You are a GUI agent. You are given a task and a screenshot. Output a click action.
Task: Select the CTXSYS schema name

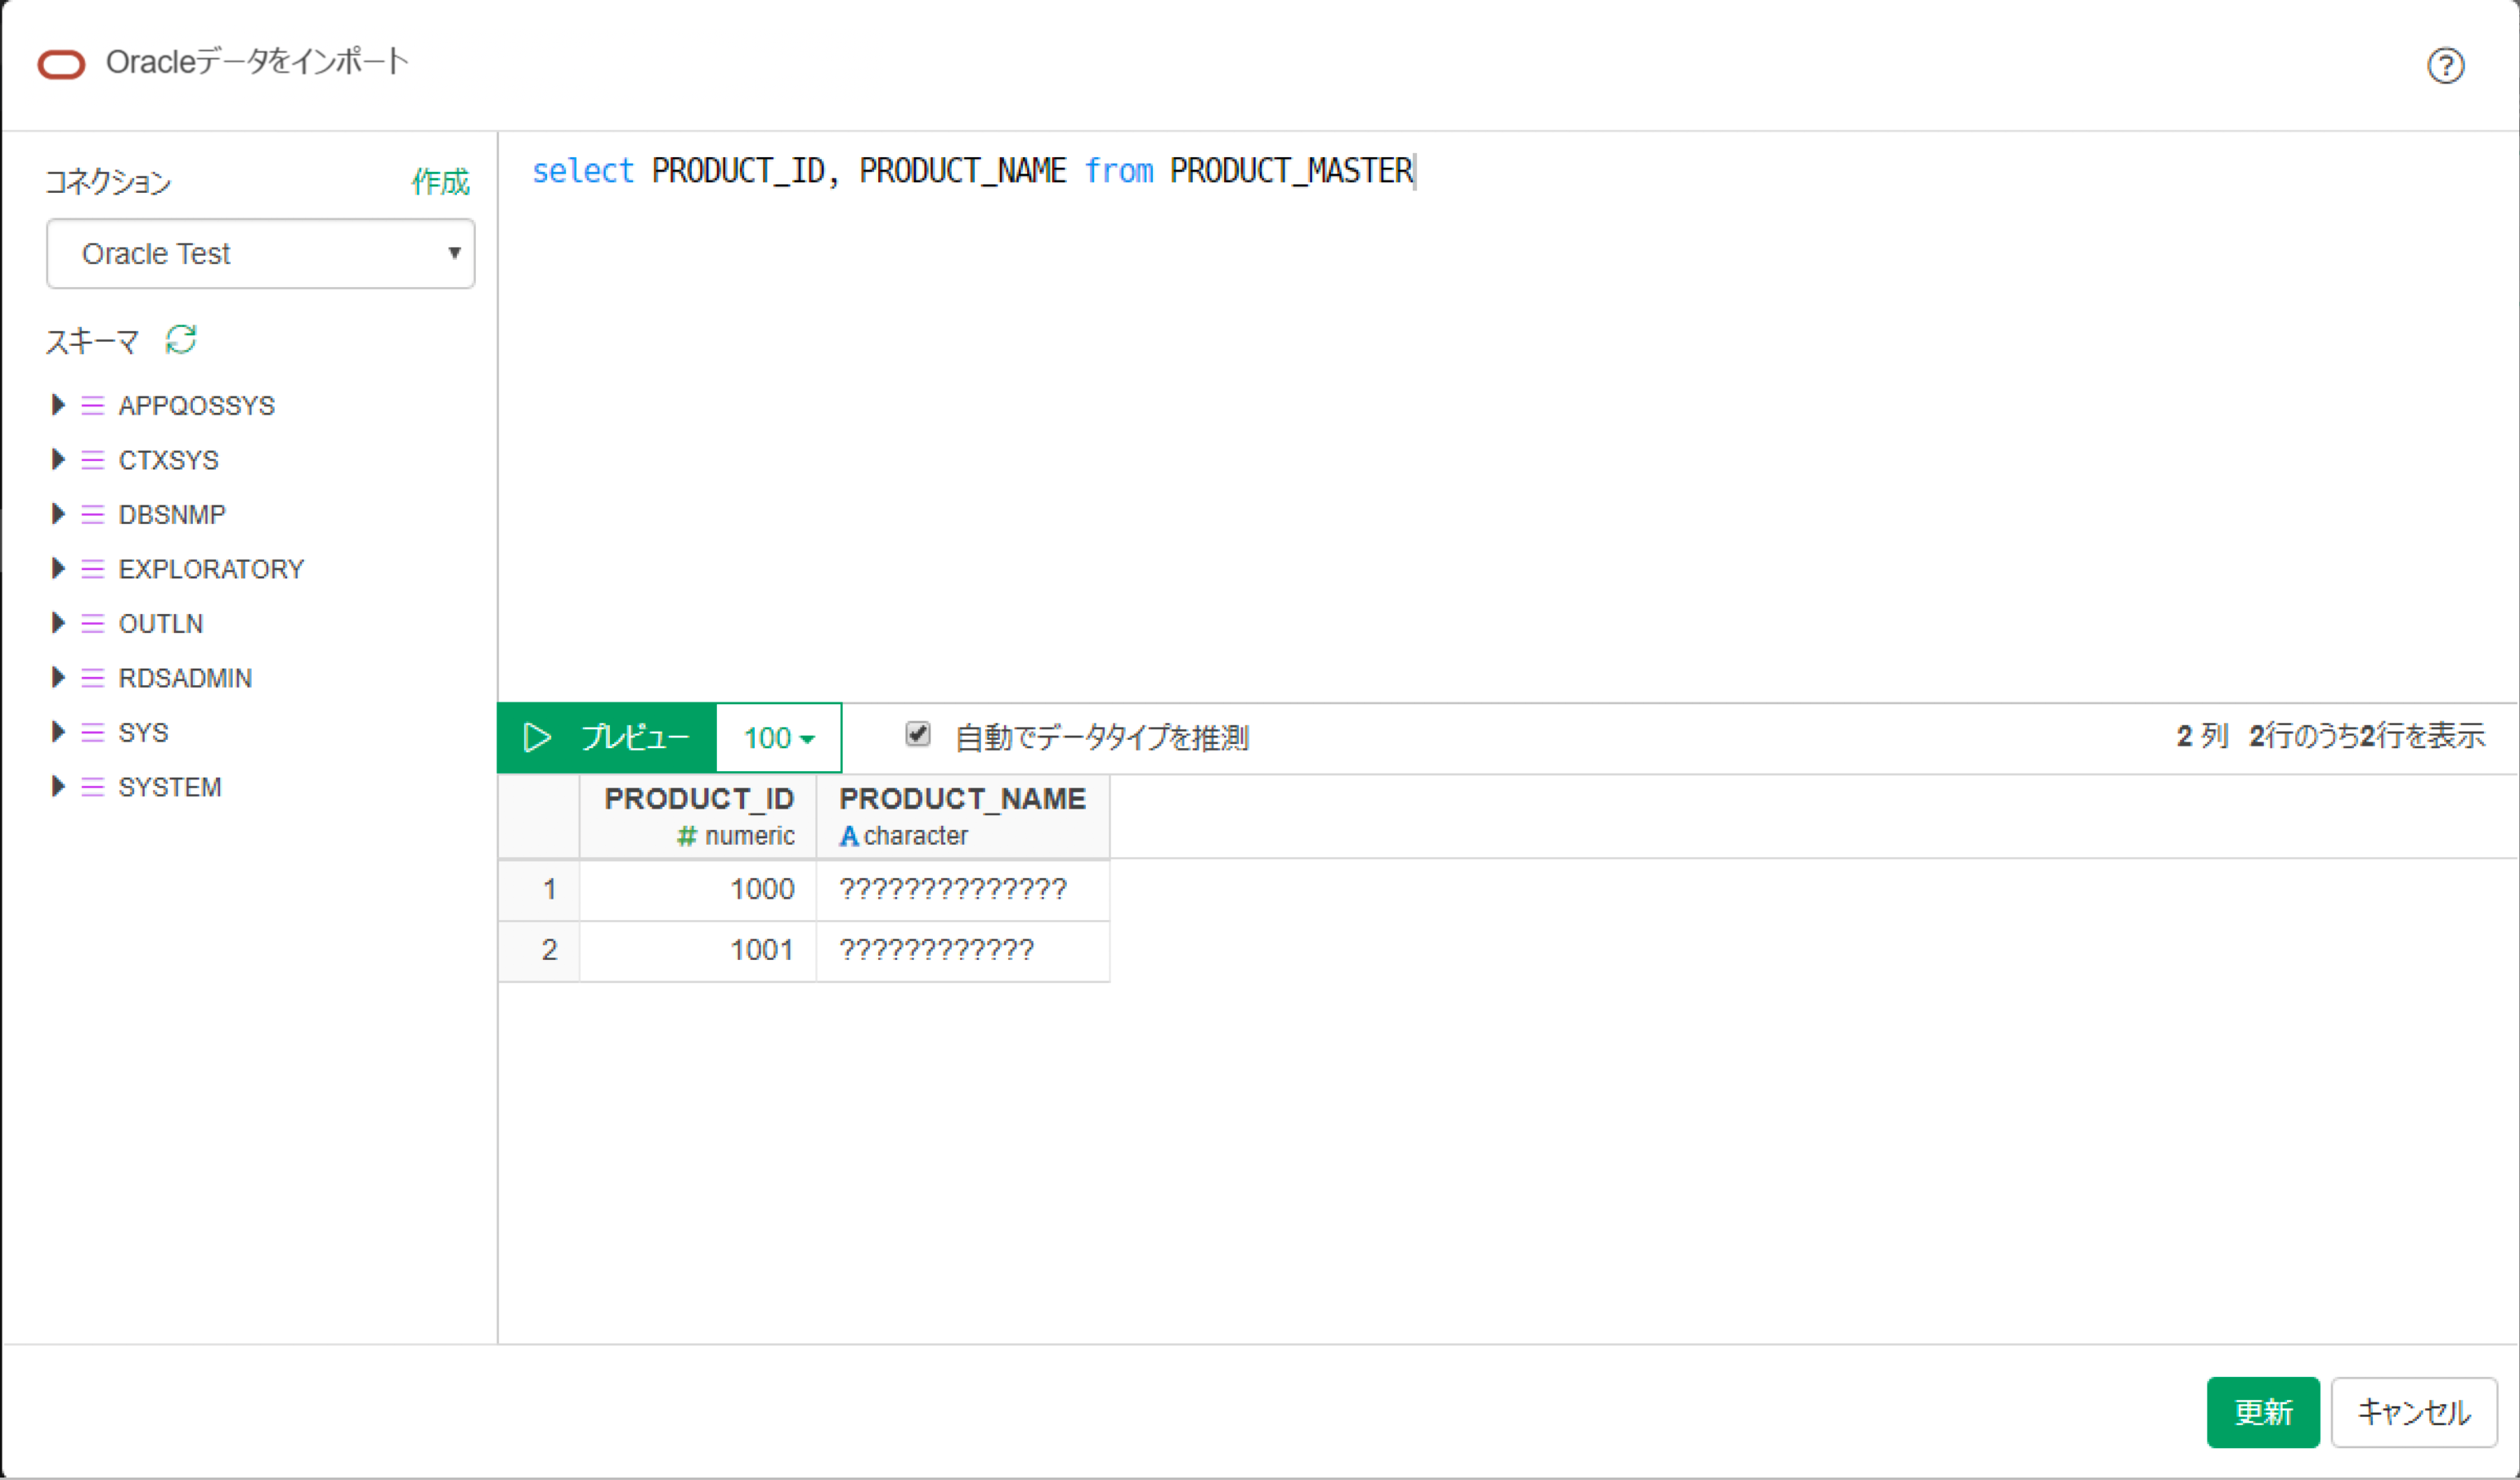(x=169, y=460)
